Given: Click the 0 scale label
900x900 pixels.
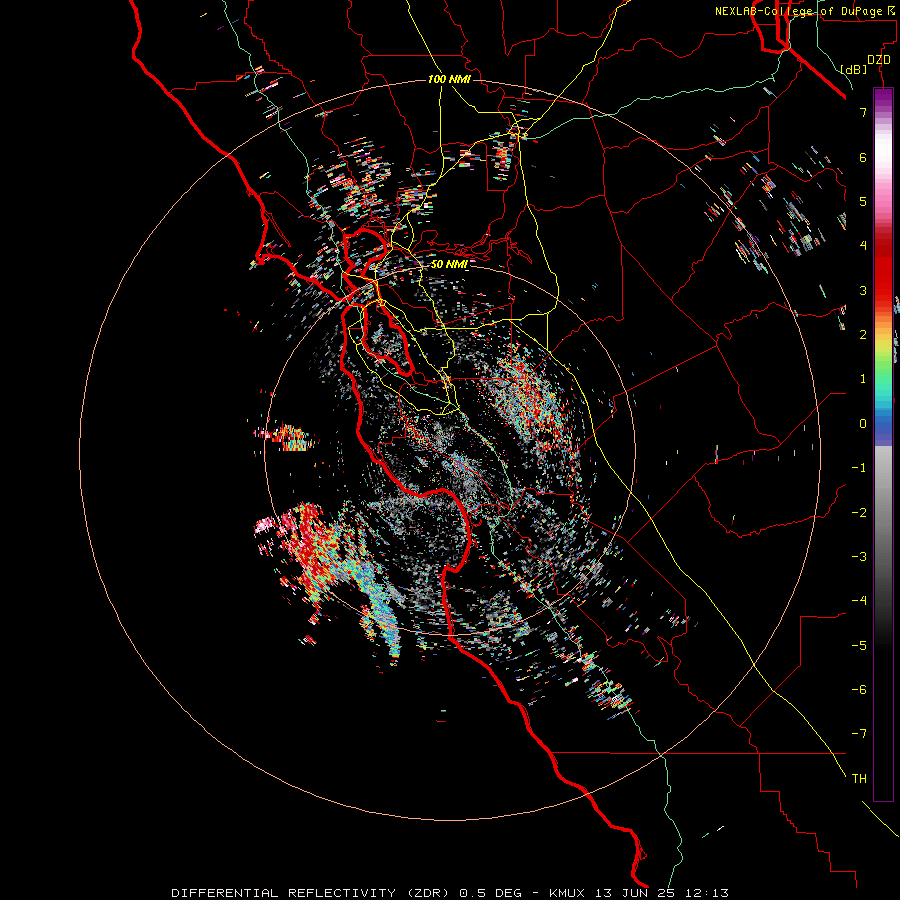Looking at the screenshot, I should coord(863,424).
